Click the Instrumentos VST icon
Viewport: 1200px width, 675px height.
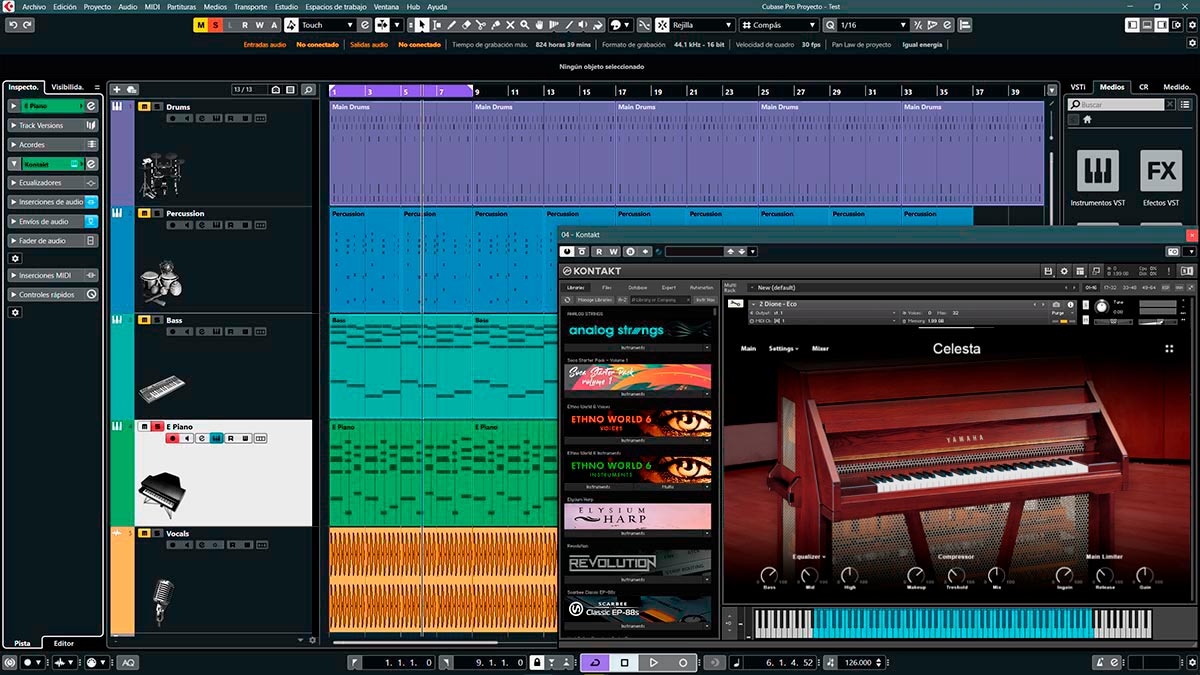point(1097,171)
